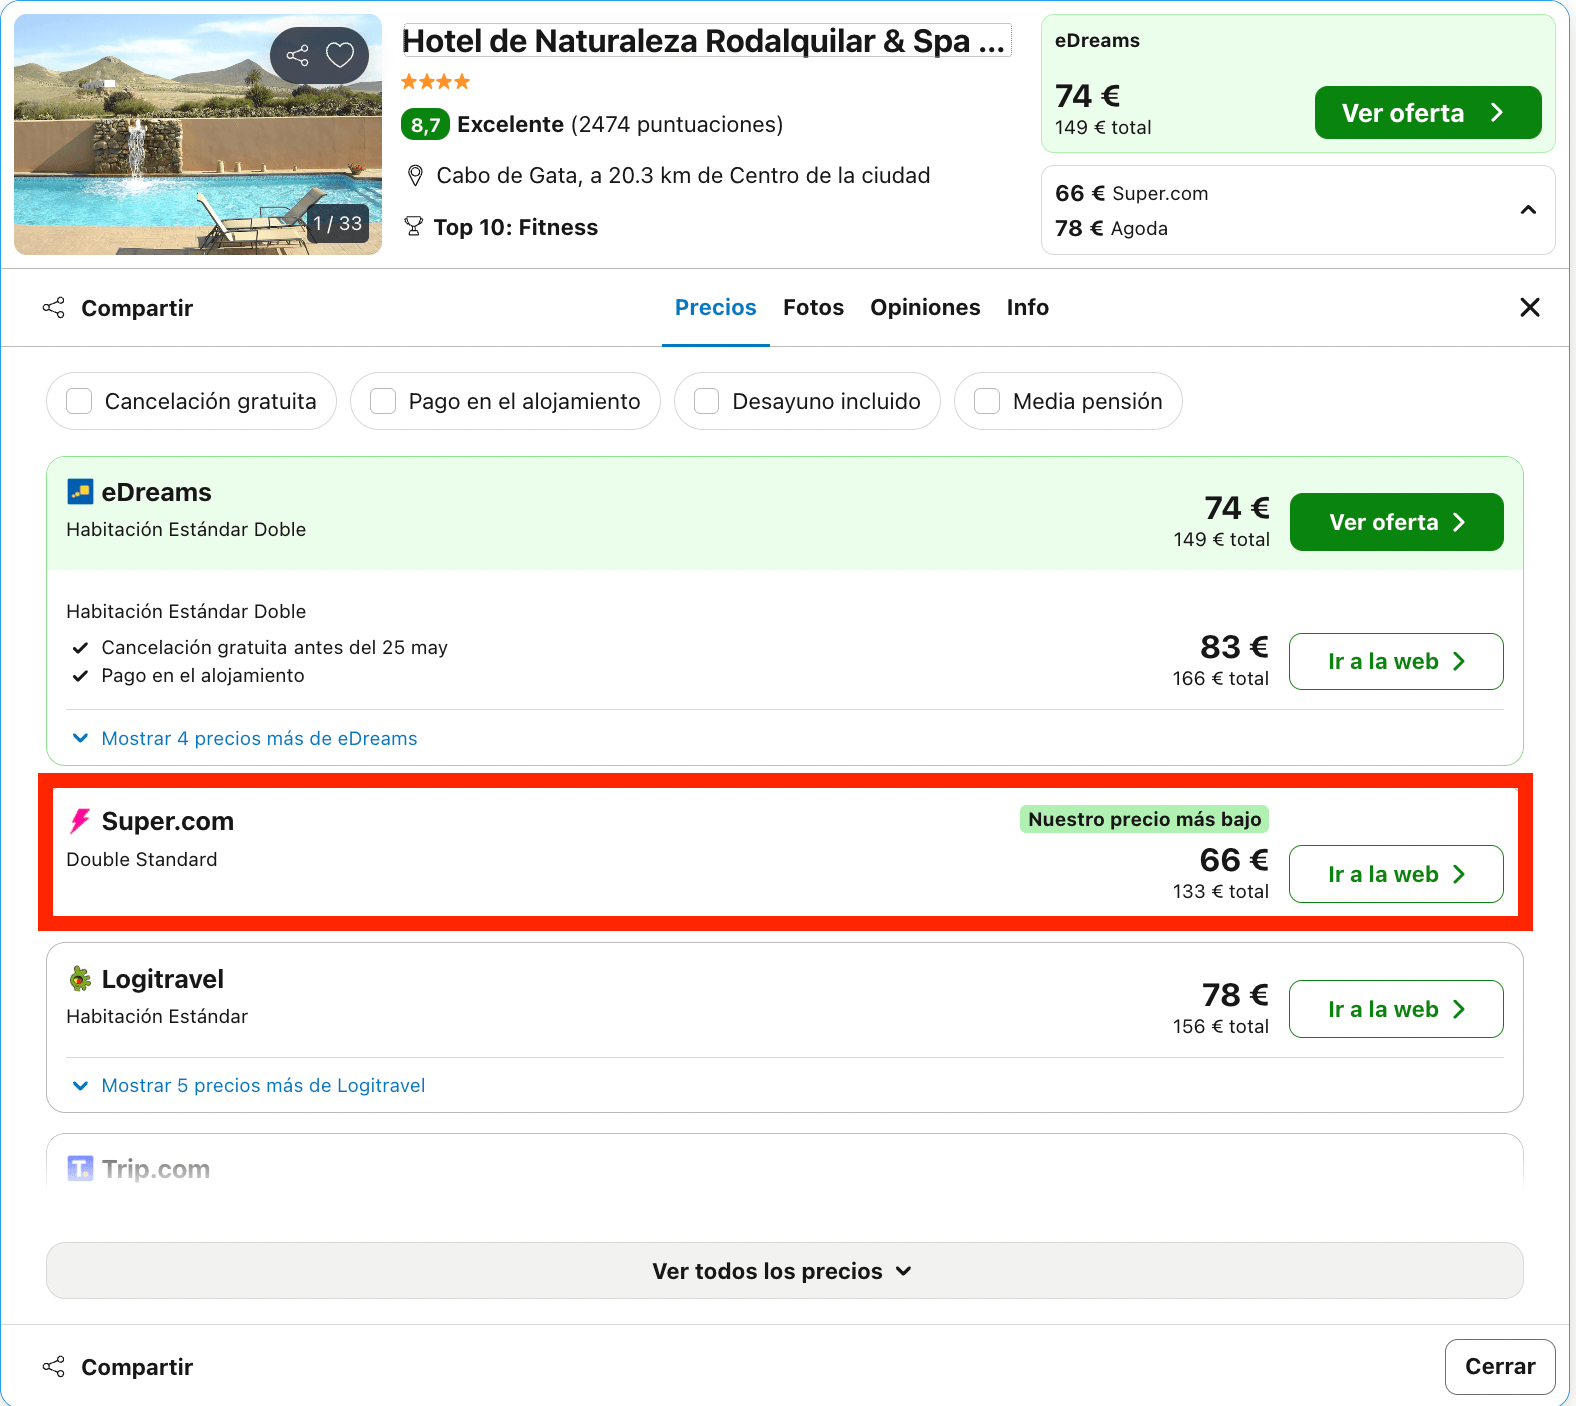
Task: Click the Super.com lightning logo icon
Action: point(80,821)
